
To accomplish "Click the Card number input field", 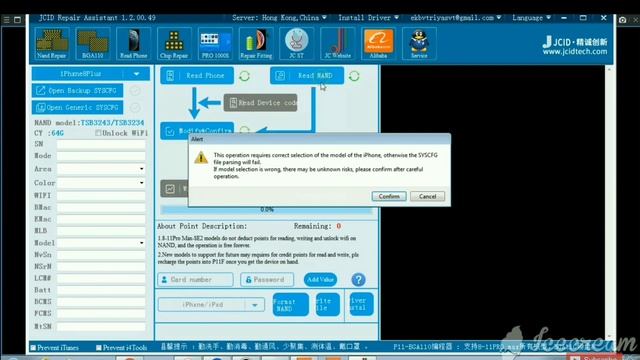I will tap(195, 280).
